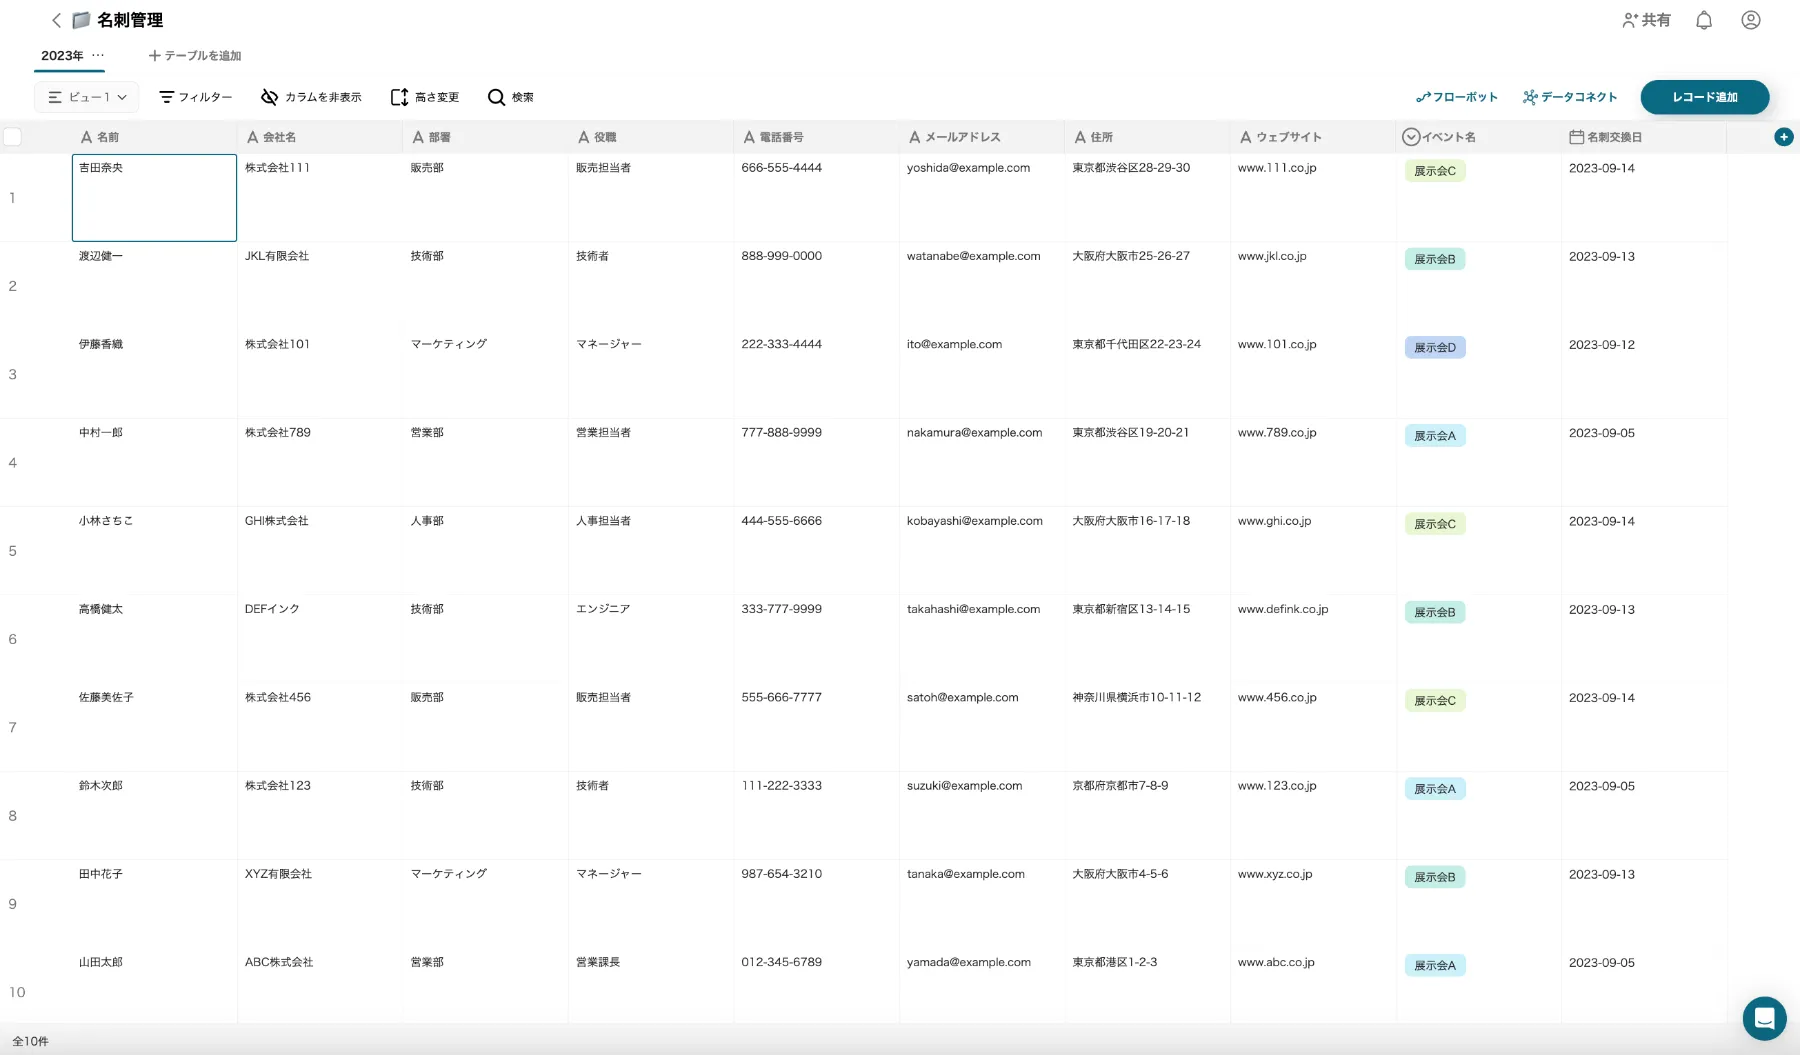The width and height of the screenshot is (1800, 1055).
Task: Open フローボット
Action: pyautogui.click(x=1457, y=97)
